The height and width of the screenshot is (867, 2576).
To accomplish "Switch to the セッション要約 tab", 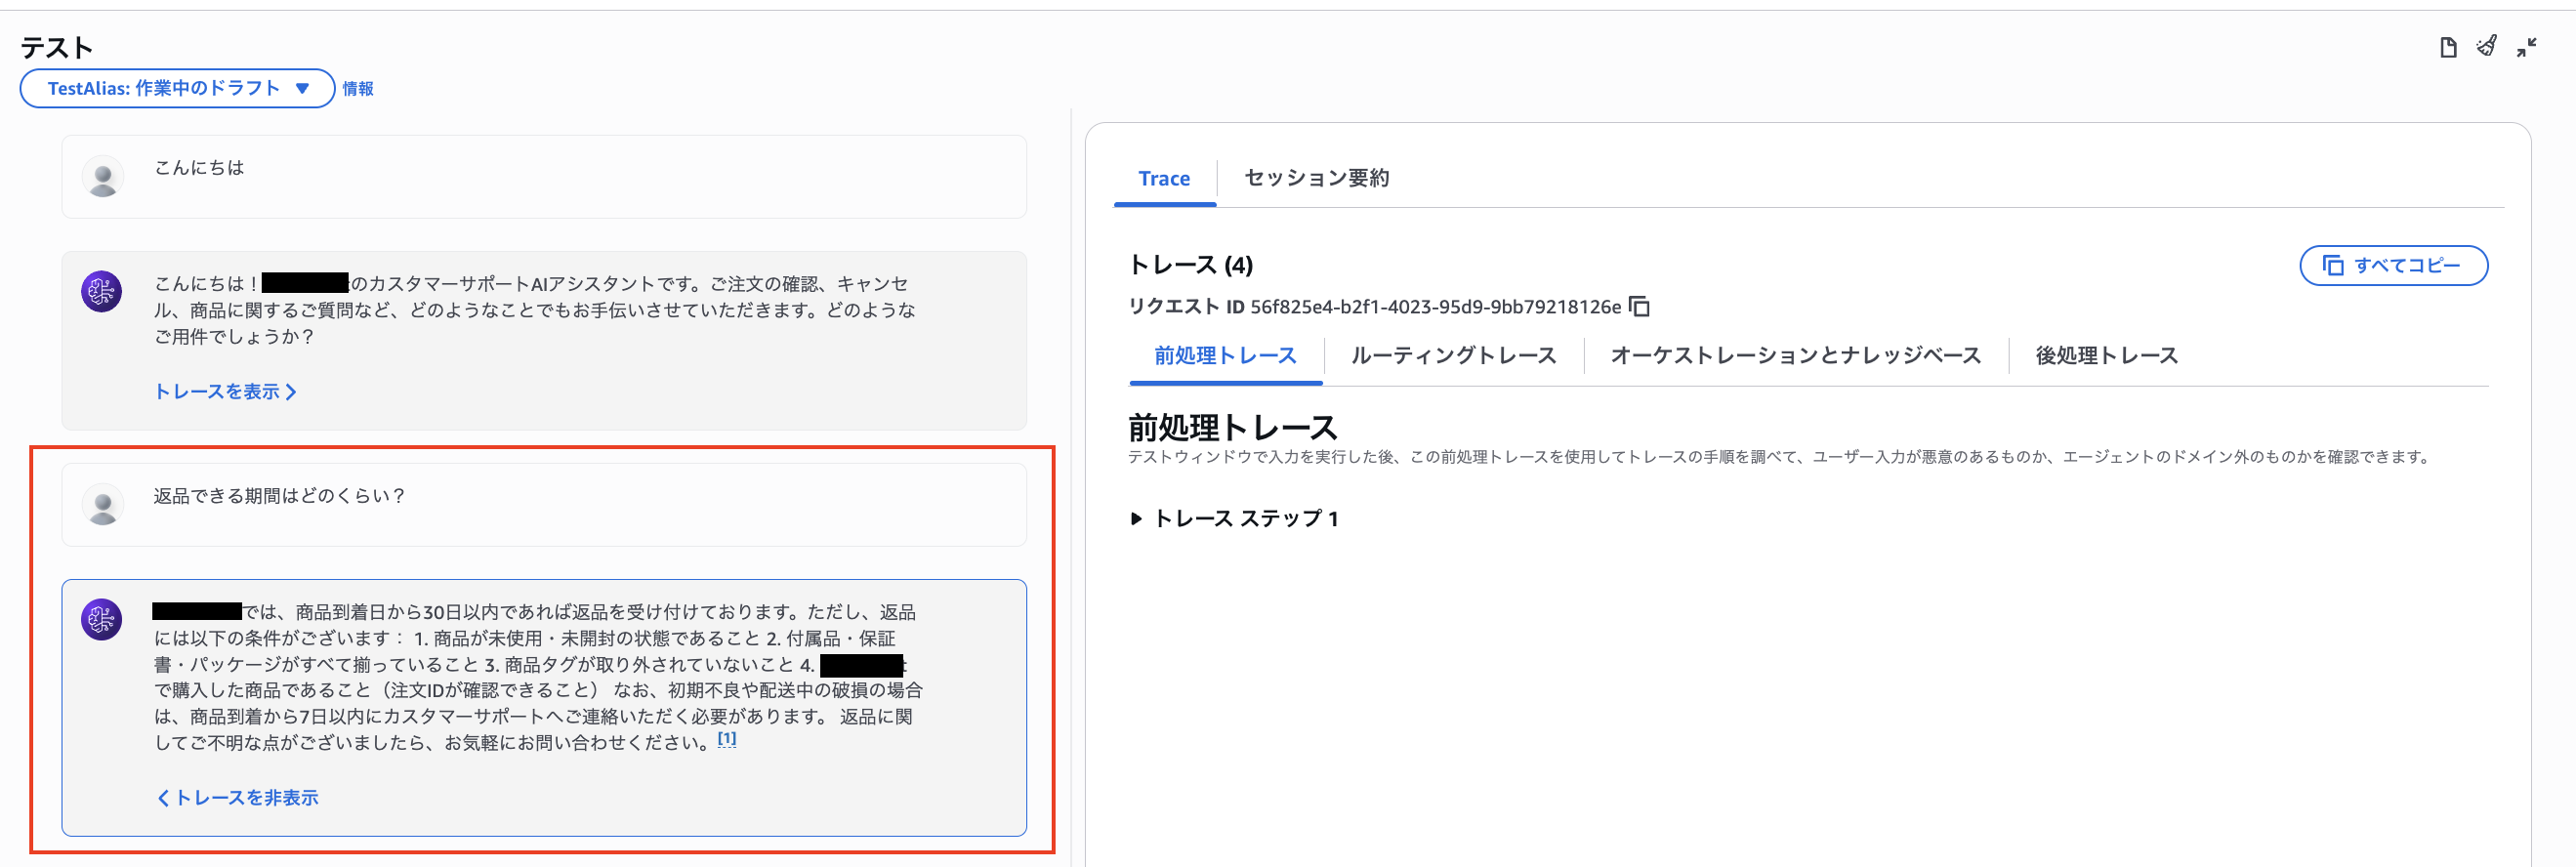I will coord(1316,178).
